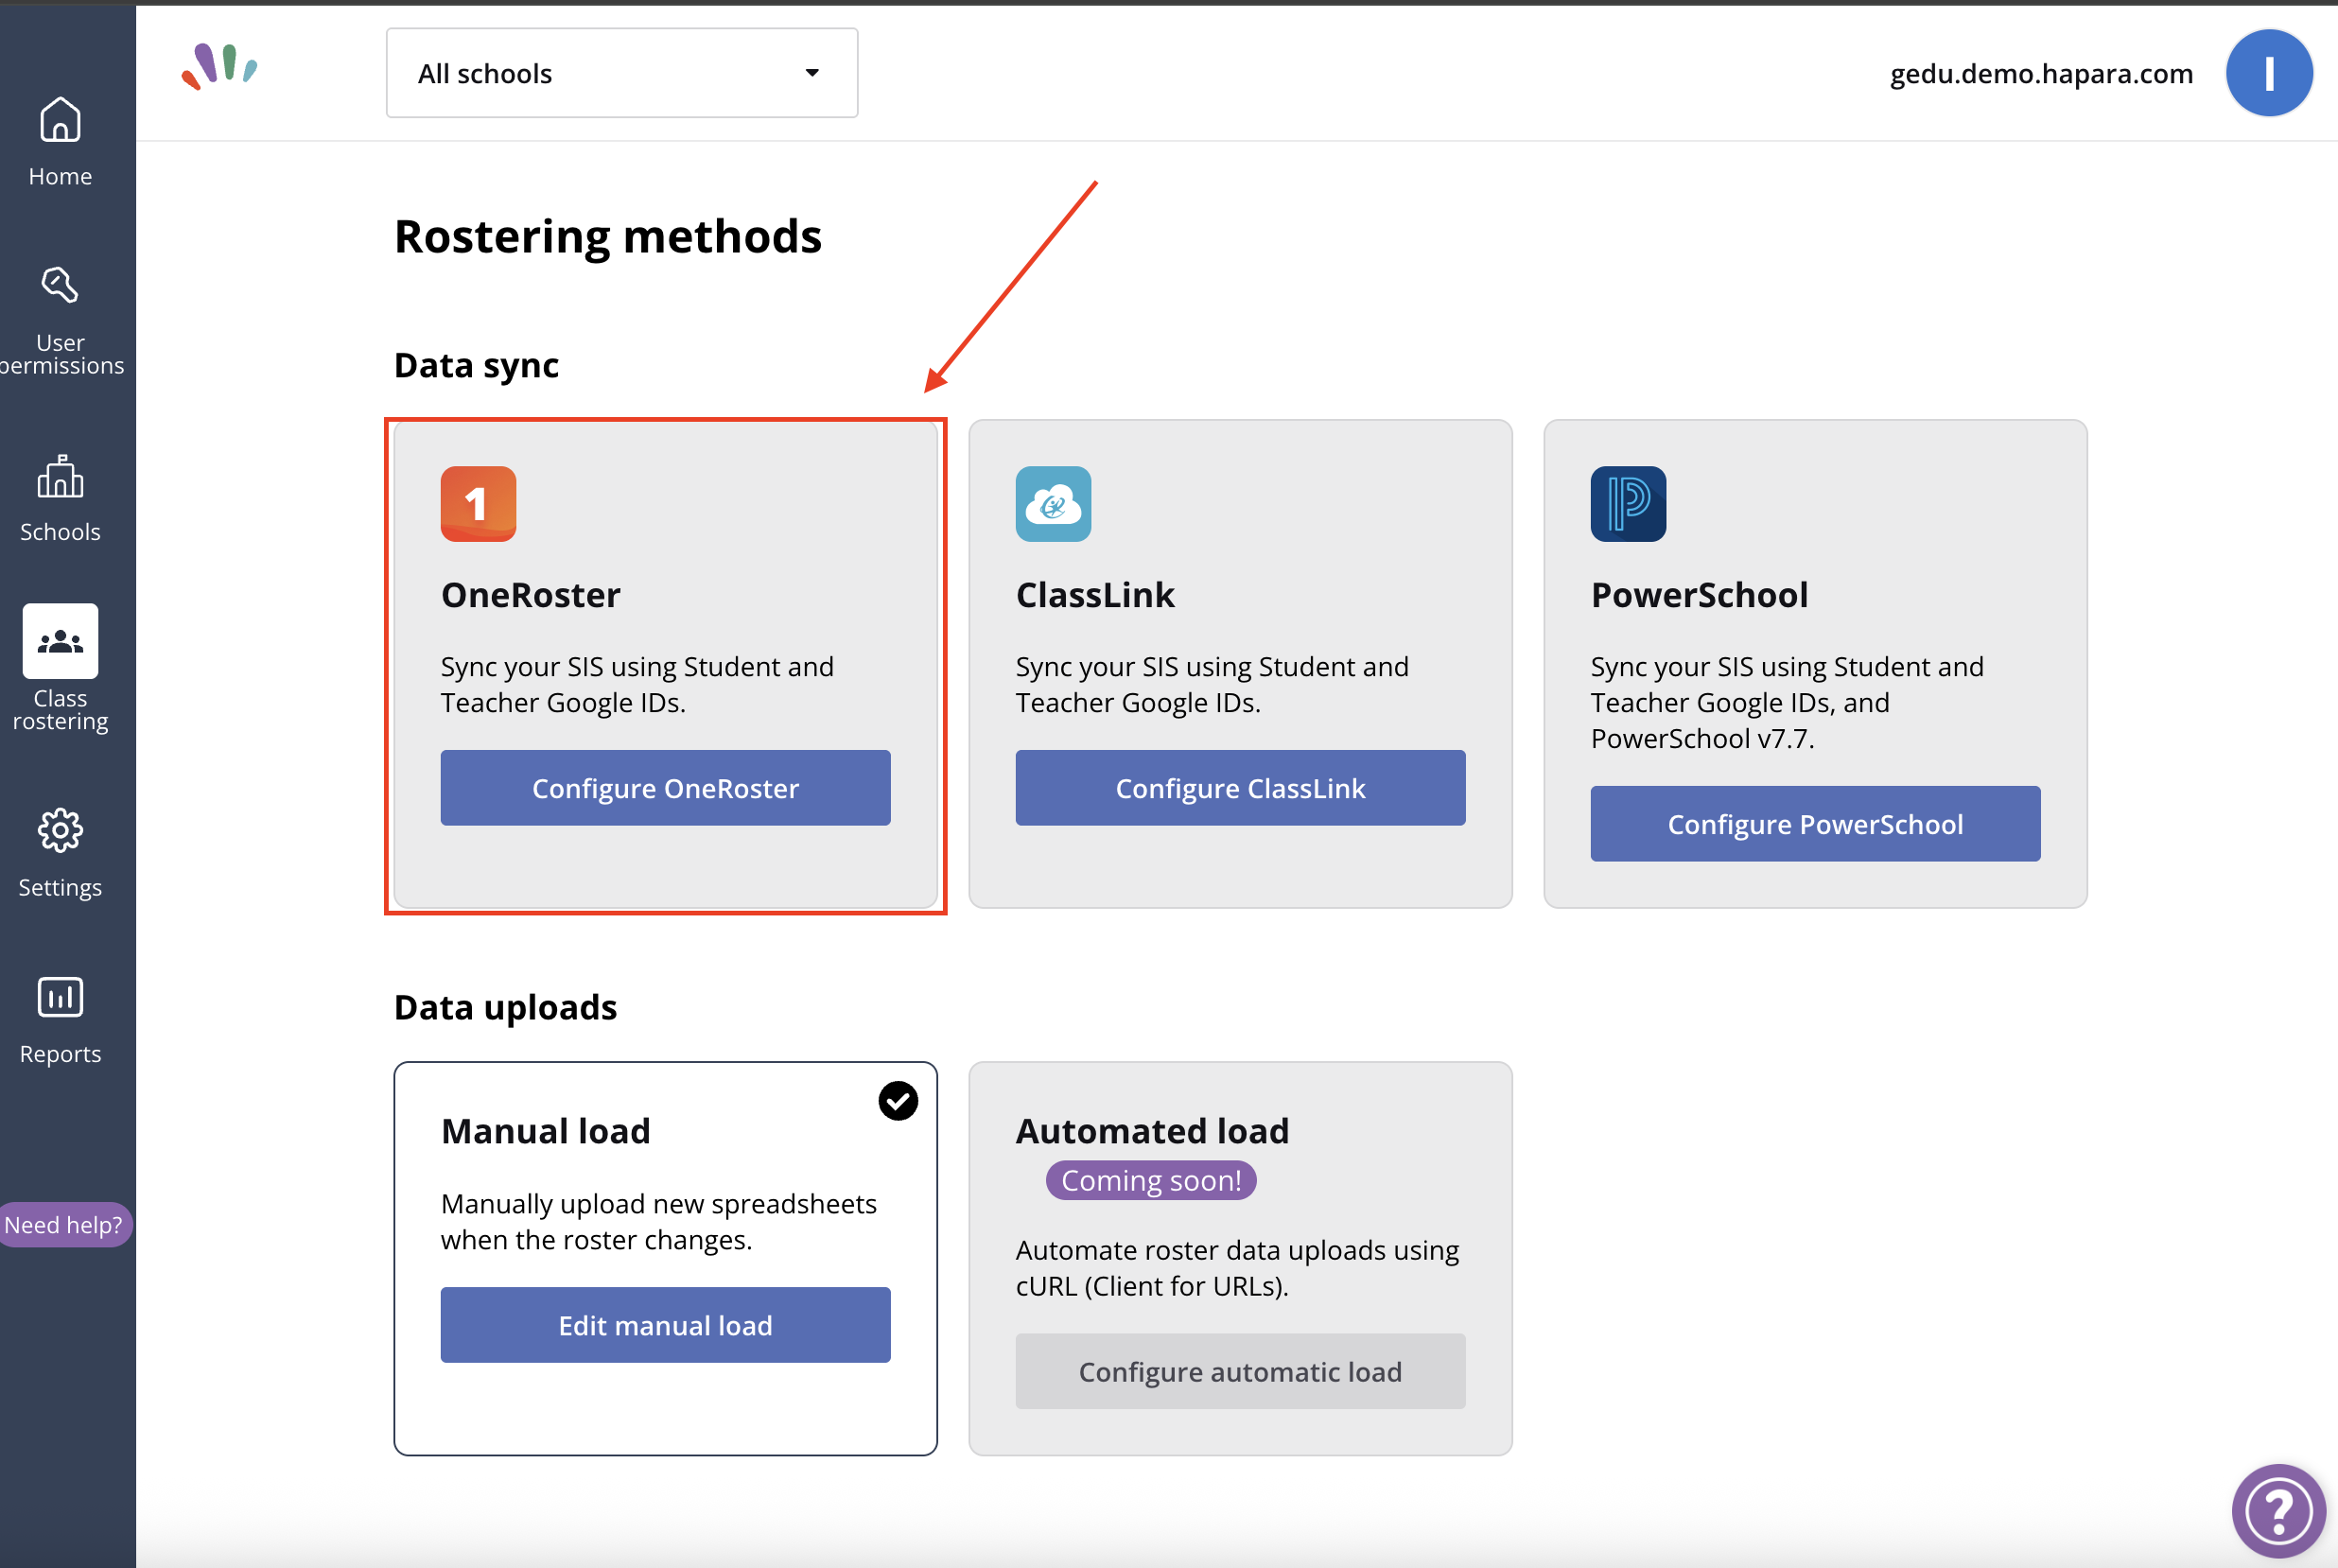Click the OneRoster sync description text

pyautogui.click(x=637, y=685)
